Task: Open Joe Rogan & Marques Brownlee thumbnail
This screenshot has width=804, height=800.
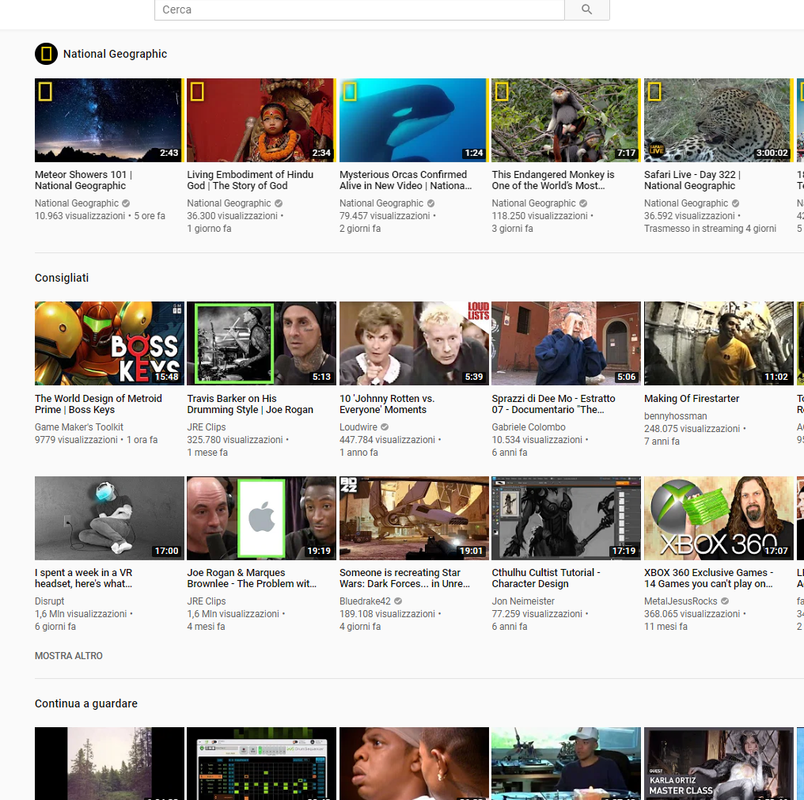Action: (261, 517)
